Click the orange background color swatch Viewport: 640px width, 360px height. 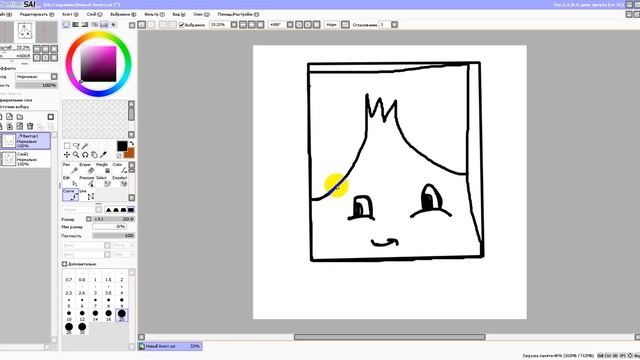129,153
